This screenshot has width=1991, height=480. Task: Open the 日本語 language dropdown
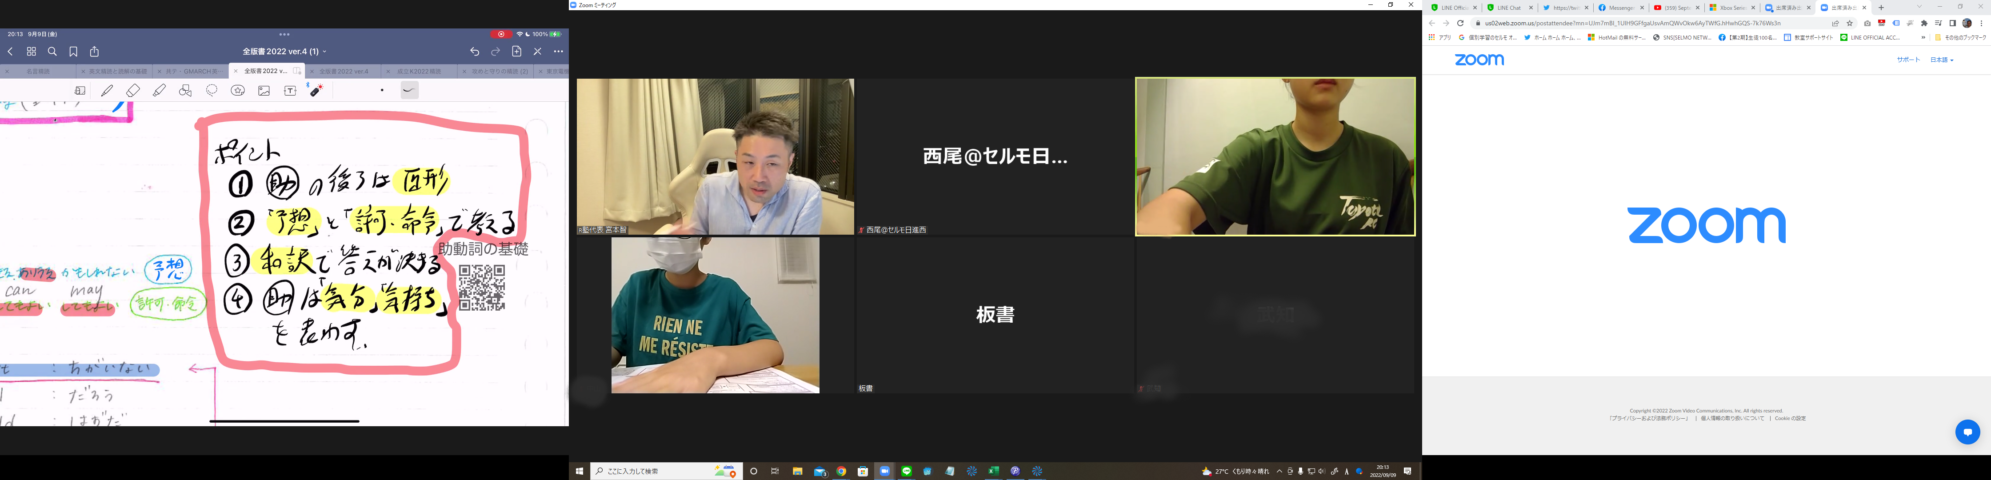1941,60
